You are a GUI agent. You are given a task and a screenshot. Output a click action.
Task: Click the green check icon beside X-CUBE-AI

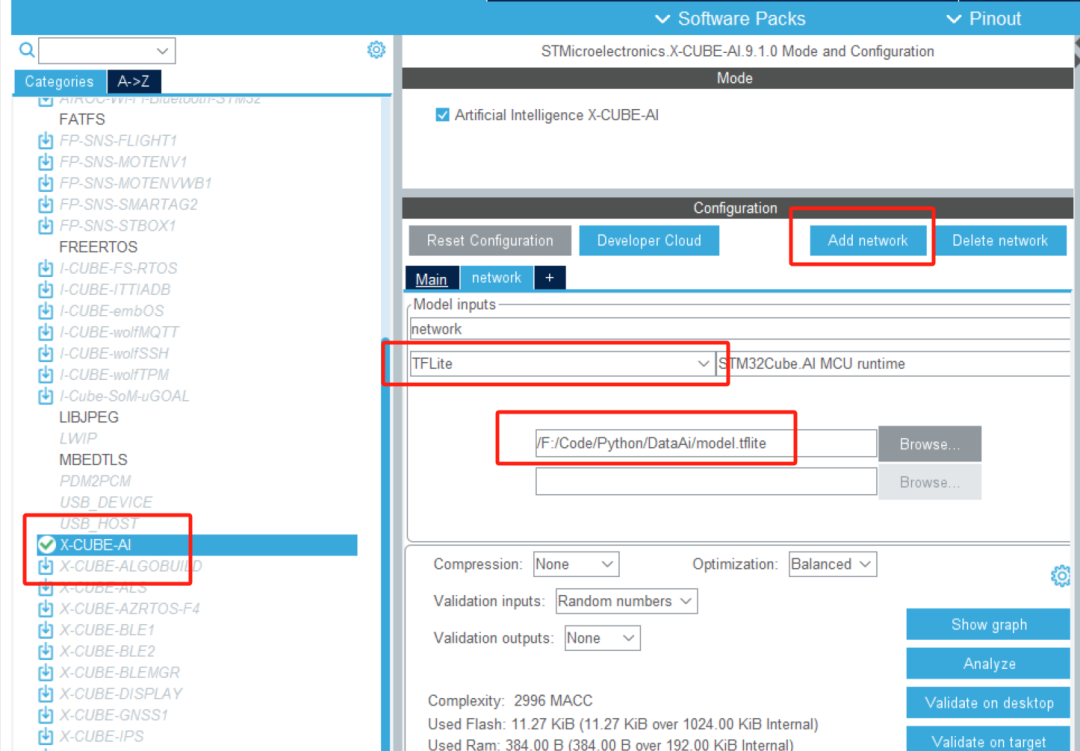pyautogui.click(x=46, y=545)
